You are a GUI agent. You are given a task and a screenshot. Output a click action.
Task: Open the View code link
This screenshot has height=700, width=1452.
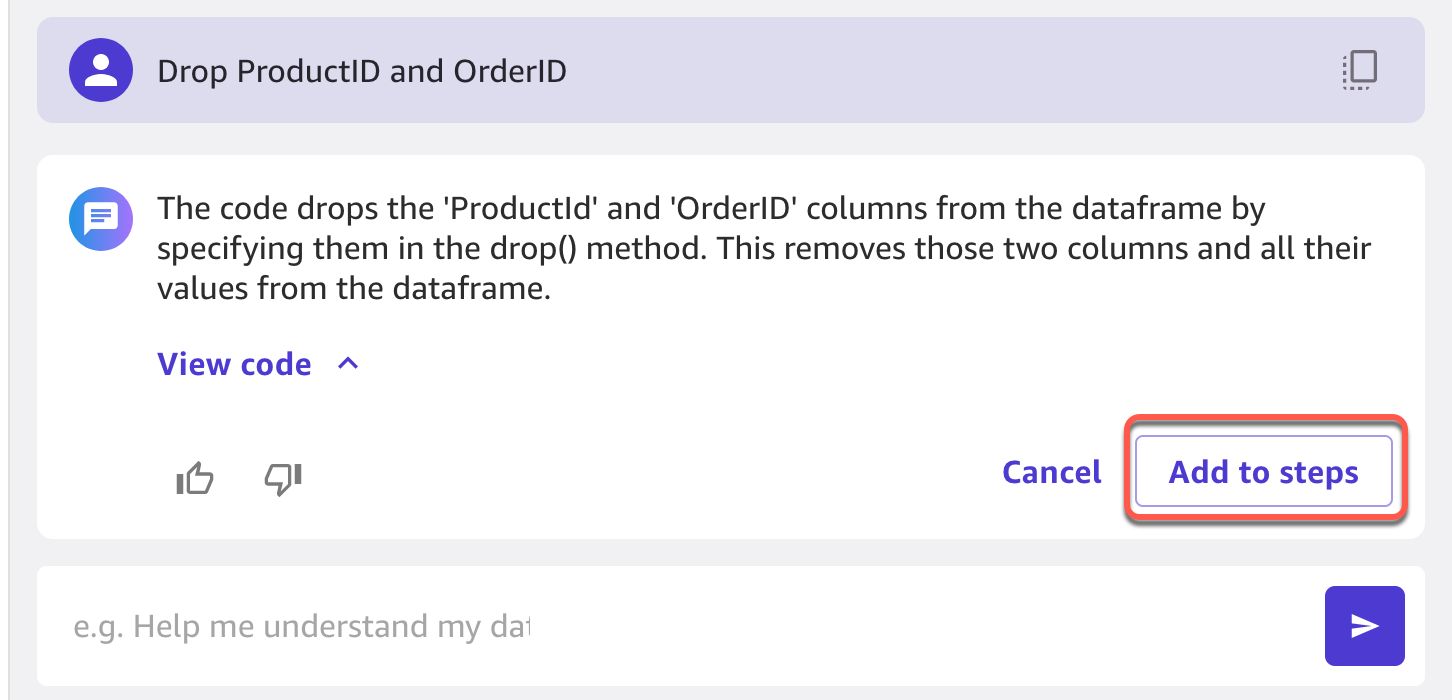[234, 364]
